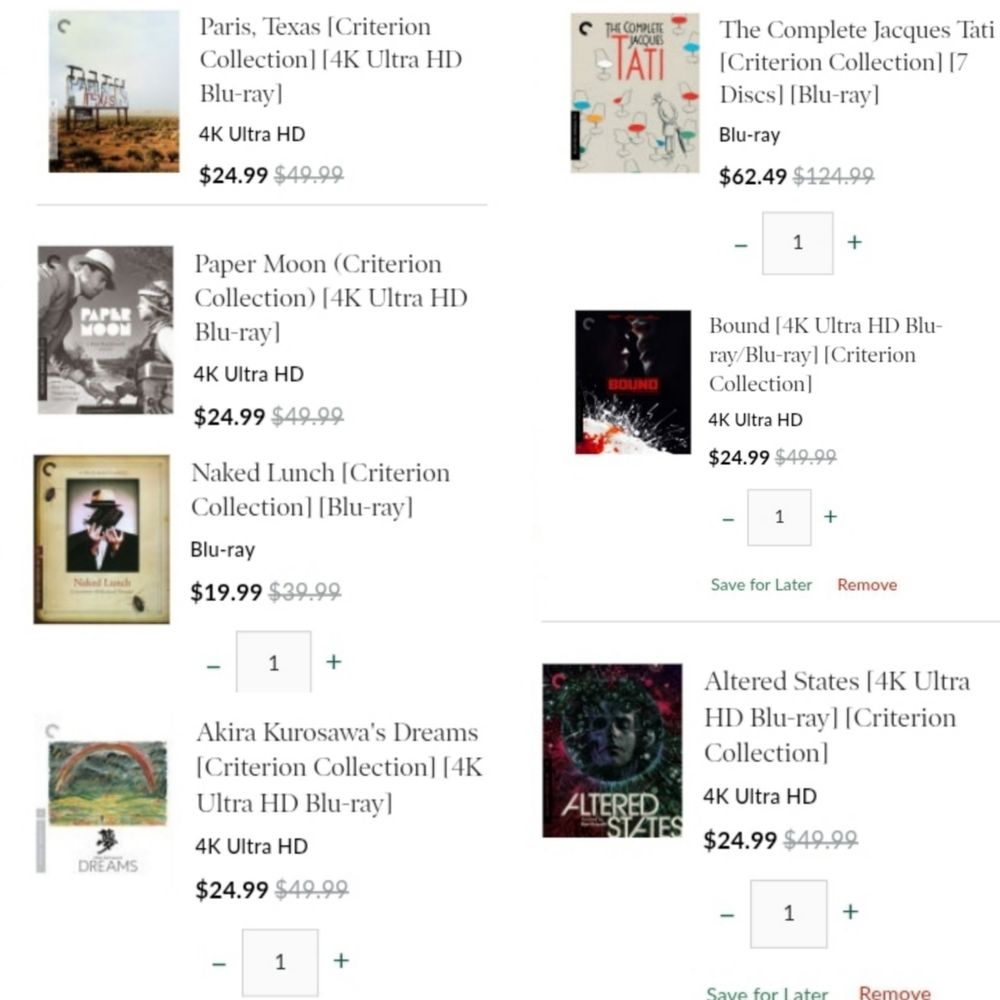
Task: Click the Altered States cover art
Action: point(612,751)
